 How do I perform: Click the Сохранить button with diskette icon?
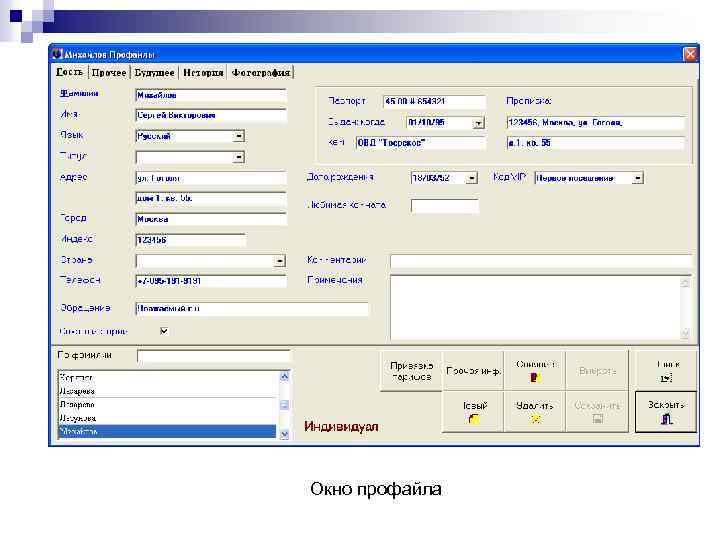[597, 412]
